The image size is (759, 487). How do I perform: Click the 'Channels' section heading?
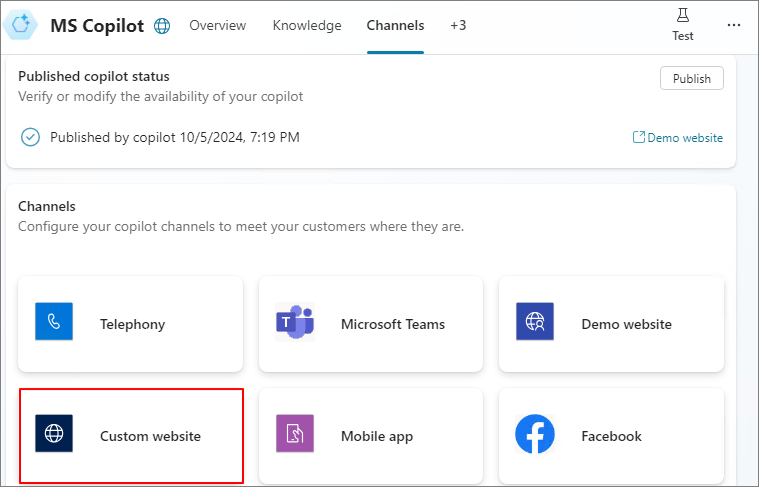coord(47,206)
